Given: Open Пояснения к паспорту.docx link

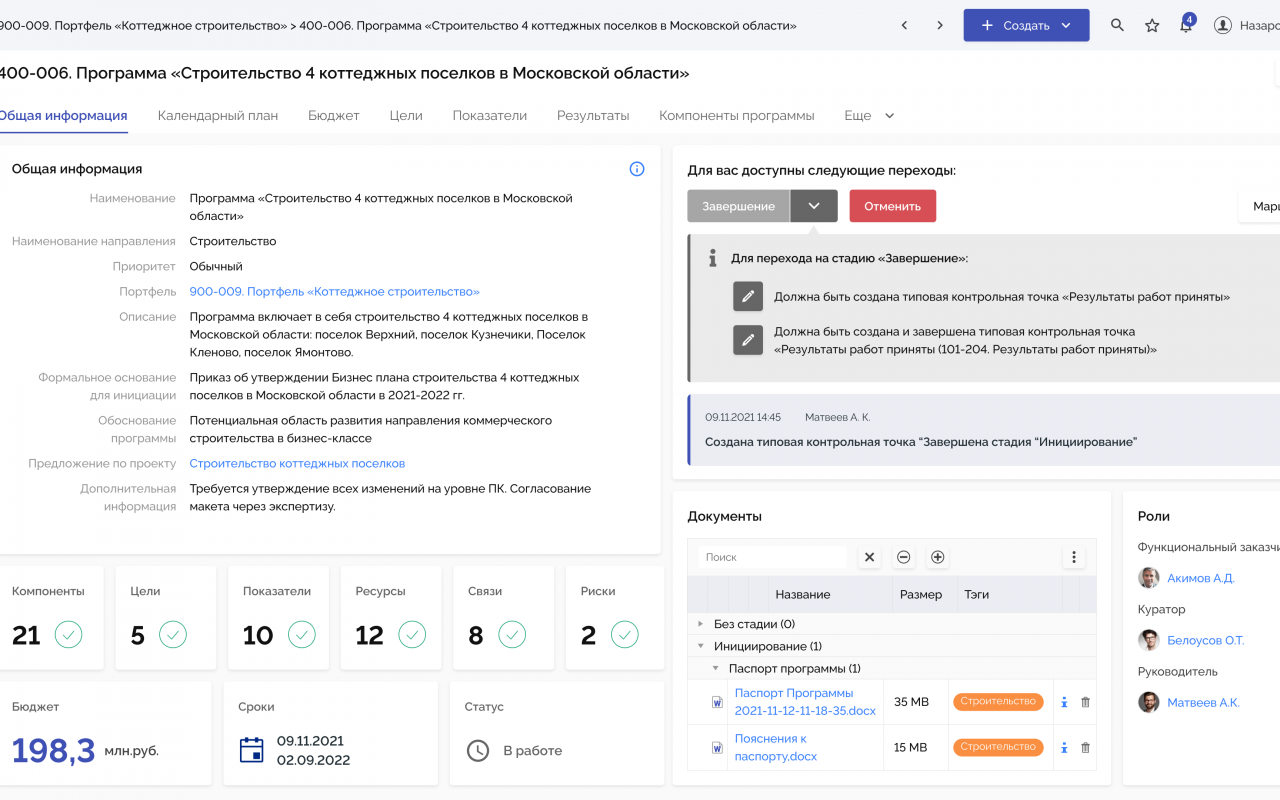Looking at the screenshot, I should (776, 747).
